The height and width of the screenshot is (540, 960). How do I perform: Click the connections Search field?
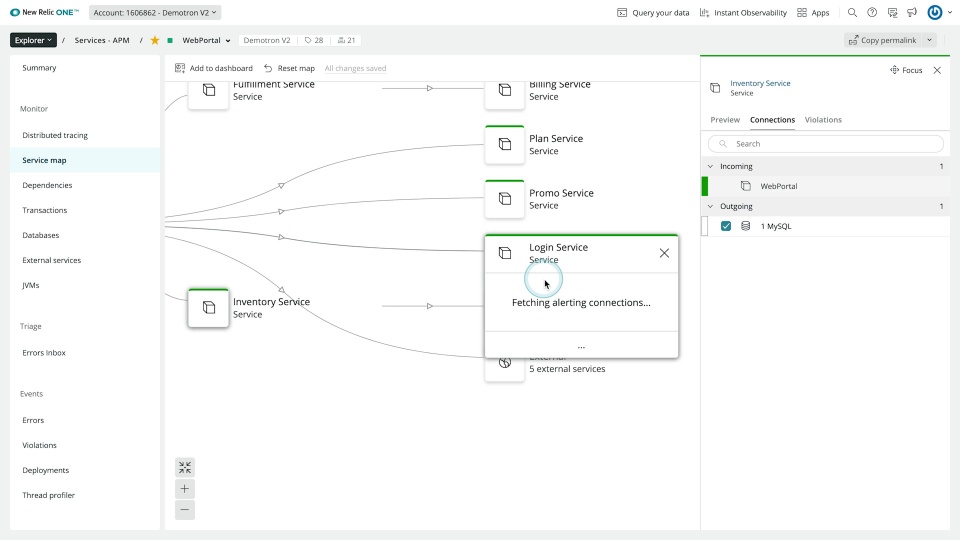[825, 144]
